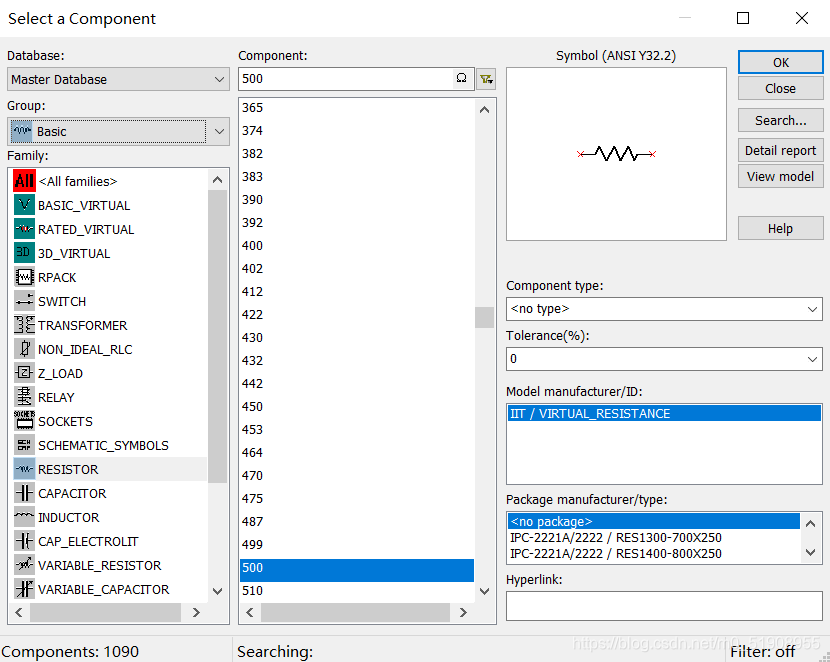The width and height of the screenshot is (830, 662).
Task: Select component value 400
Action: (357, 246)
